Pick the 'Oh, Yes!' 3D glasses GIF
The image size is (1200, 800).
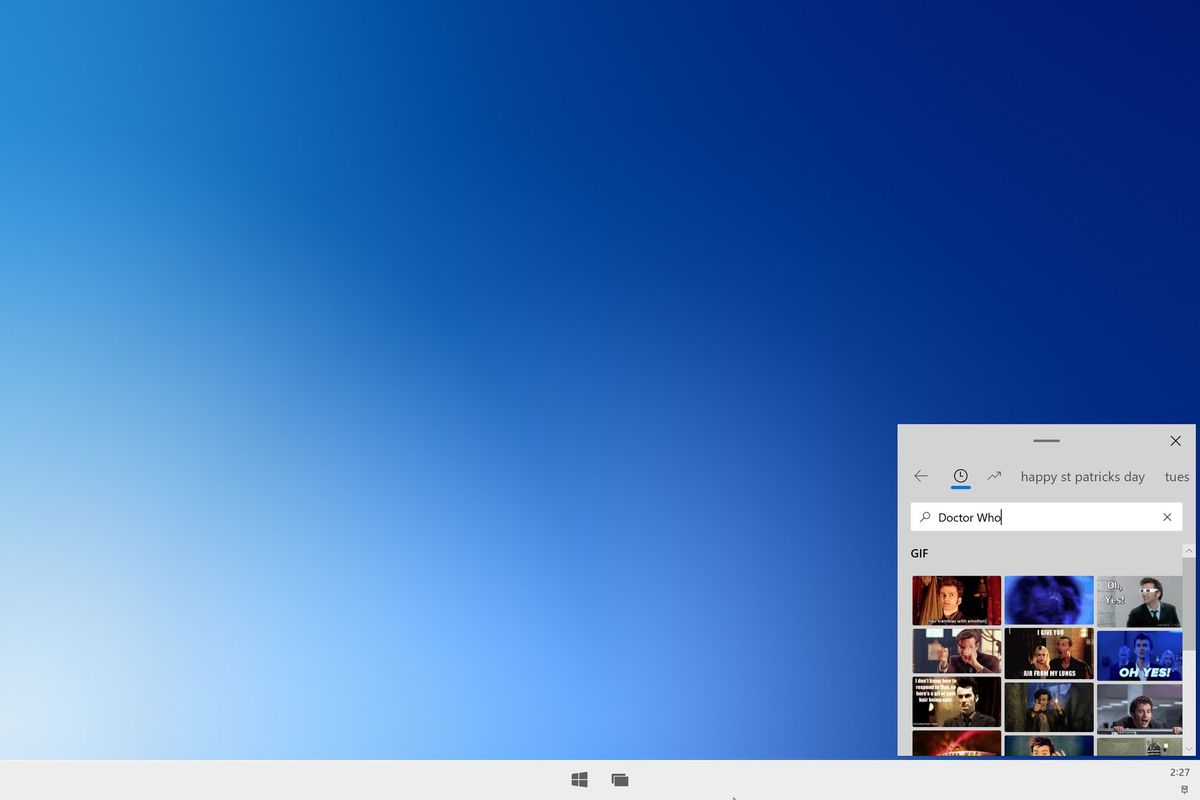1140,600
